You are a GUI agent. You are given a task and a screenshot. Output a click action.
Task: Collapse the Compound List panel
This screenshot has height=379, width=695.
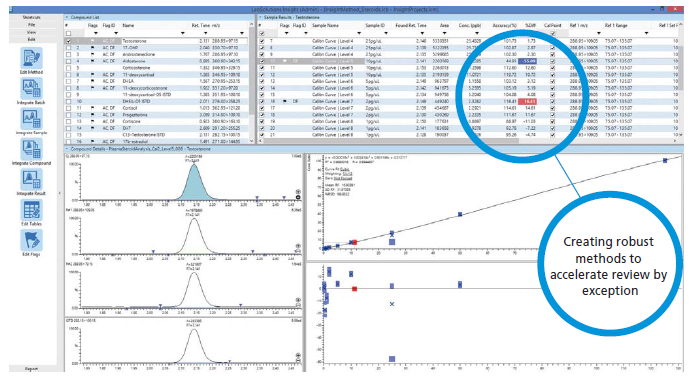pos(67,17)
